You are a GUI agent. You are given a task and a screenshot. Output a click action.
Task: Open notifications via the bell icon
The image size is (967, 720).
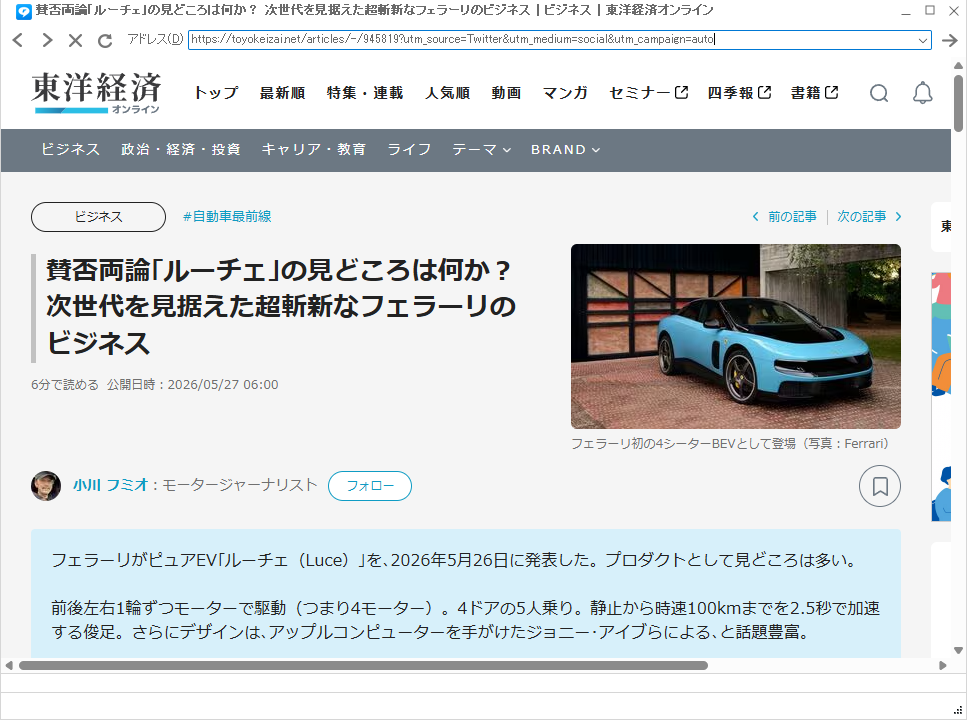[x=923, y=93]
